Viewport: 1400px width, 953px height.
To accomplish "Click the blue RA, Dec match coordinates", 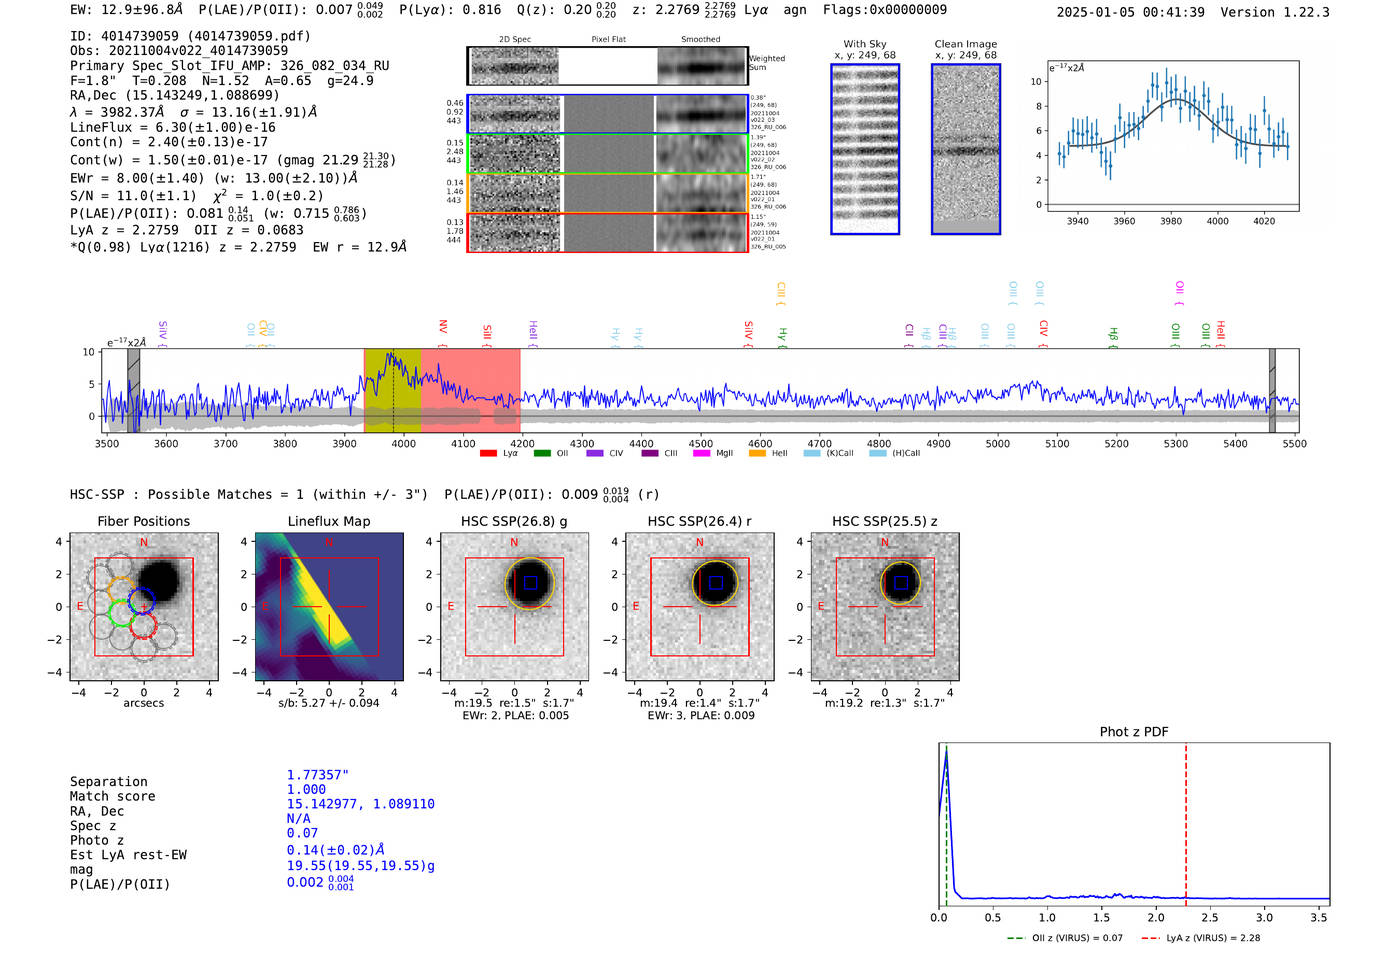I will click(360, 804).
